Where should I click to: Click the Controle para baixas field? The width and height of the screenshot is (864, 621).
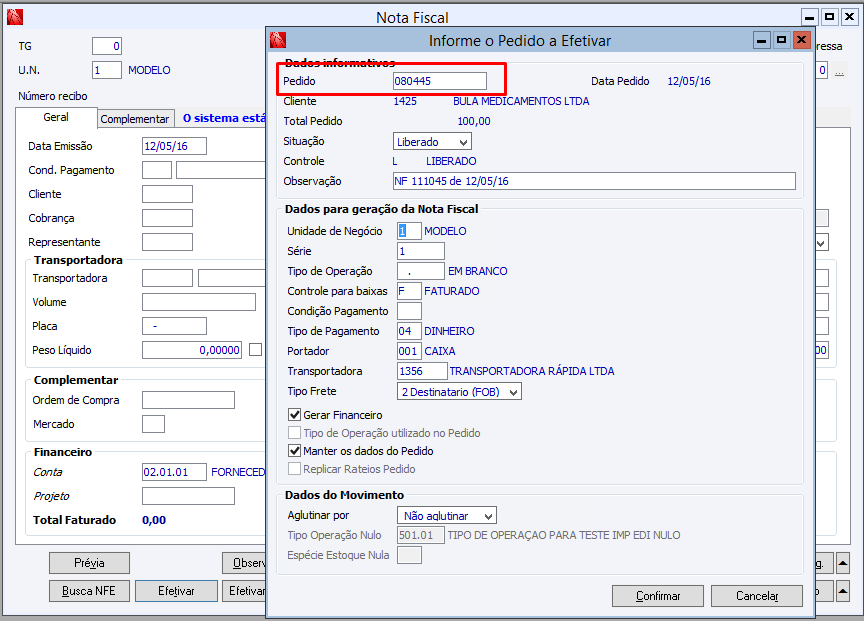[409, 291]
